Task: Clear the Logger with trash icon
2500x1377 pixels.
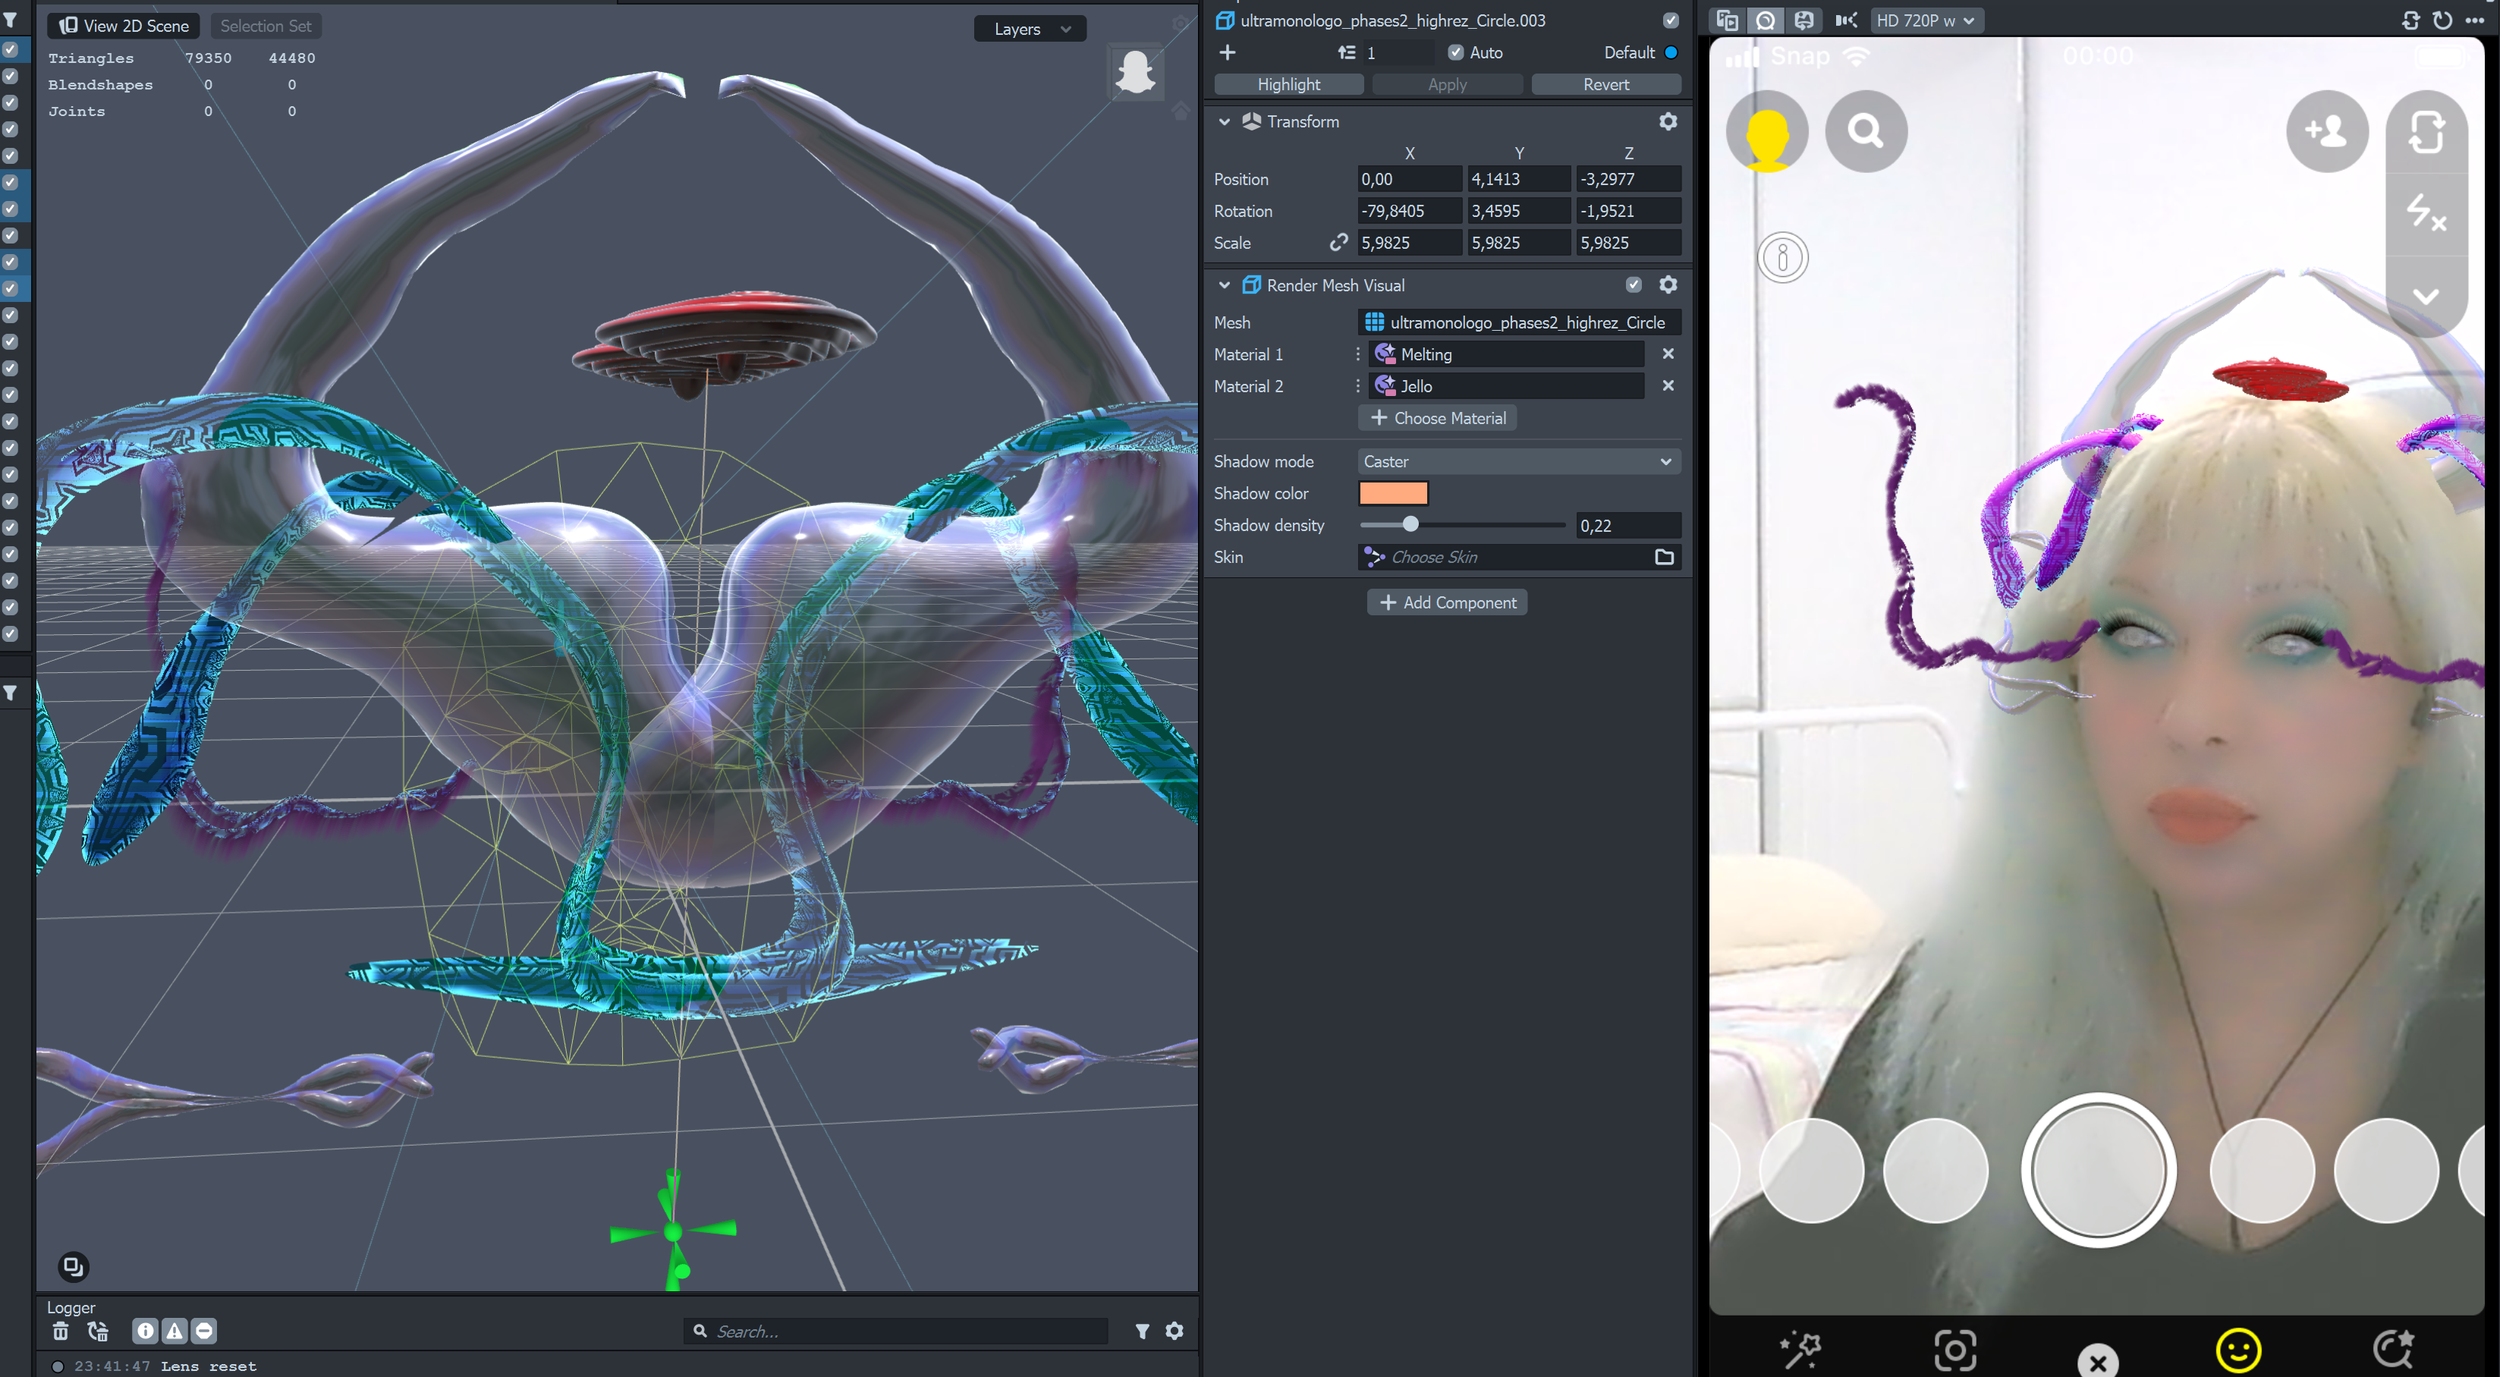Action: (x=61, y=1331)
